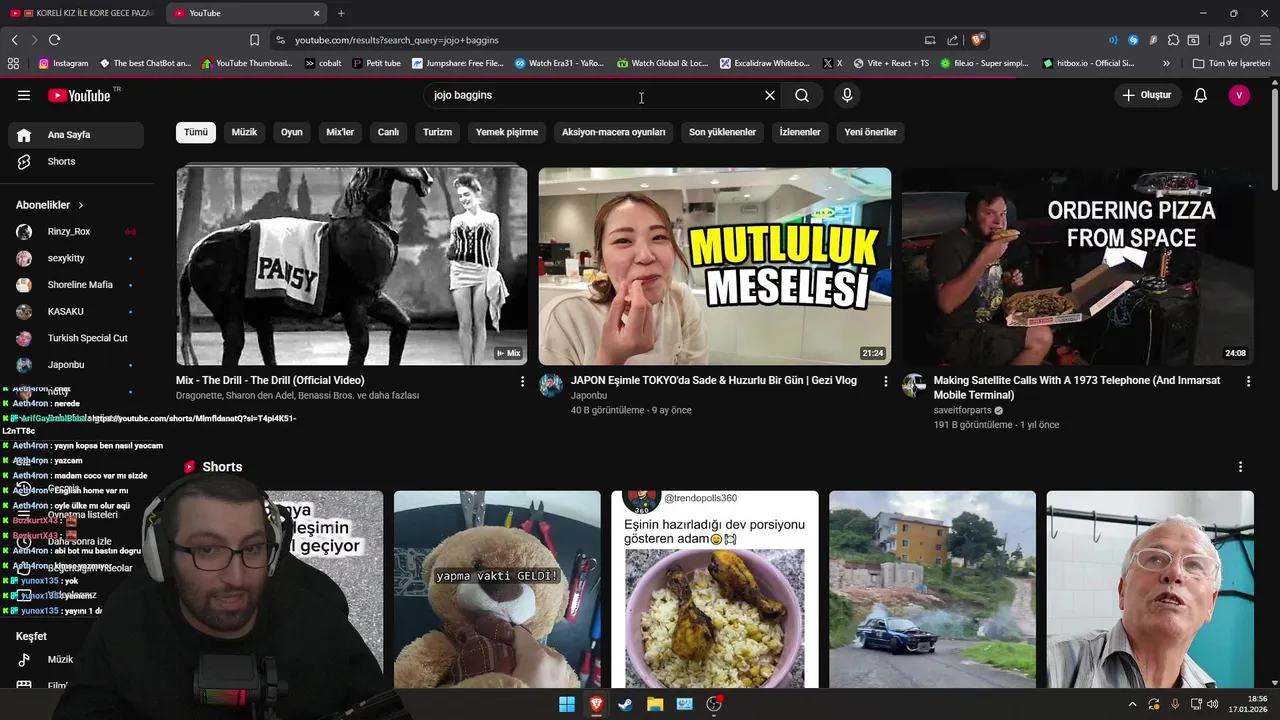The image size is (1280, 720).
Task: Click the Making Satellite Calls video title
Action: 1077,388
